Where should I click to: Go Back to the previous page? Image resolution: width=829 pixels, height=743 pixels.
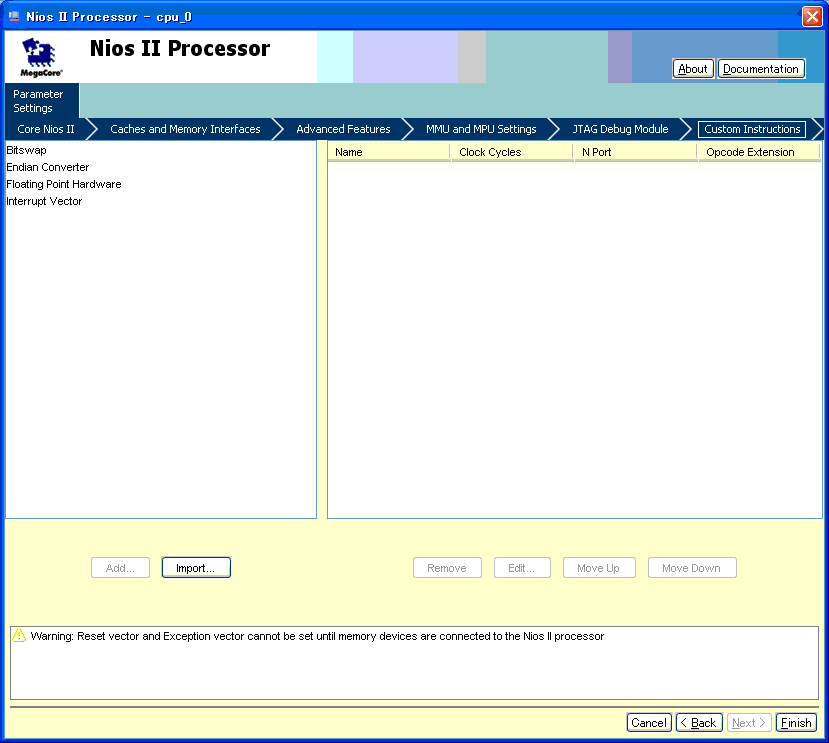click(699, 722)
